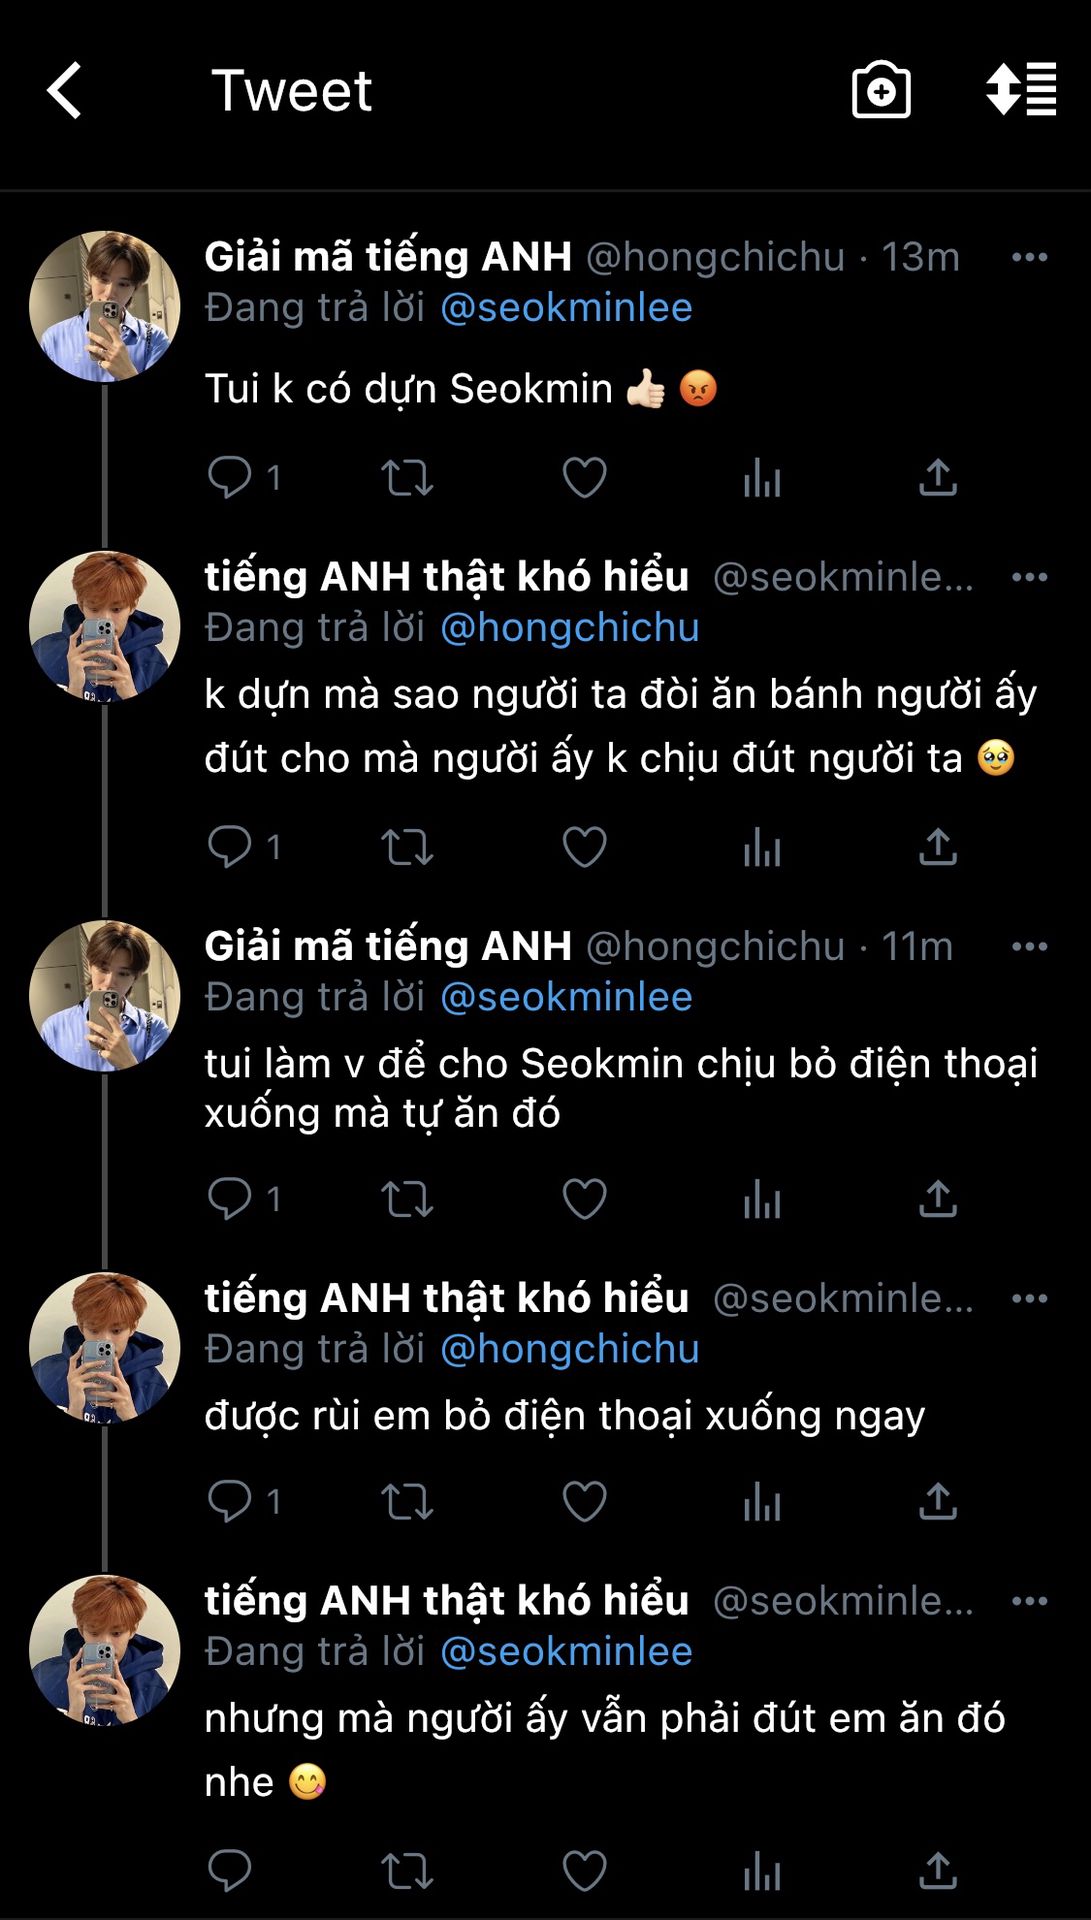
Task: Open the 'Giải mã tiếng ANH' avatar on first tweet
Action: click(105, 306)
